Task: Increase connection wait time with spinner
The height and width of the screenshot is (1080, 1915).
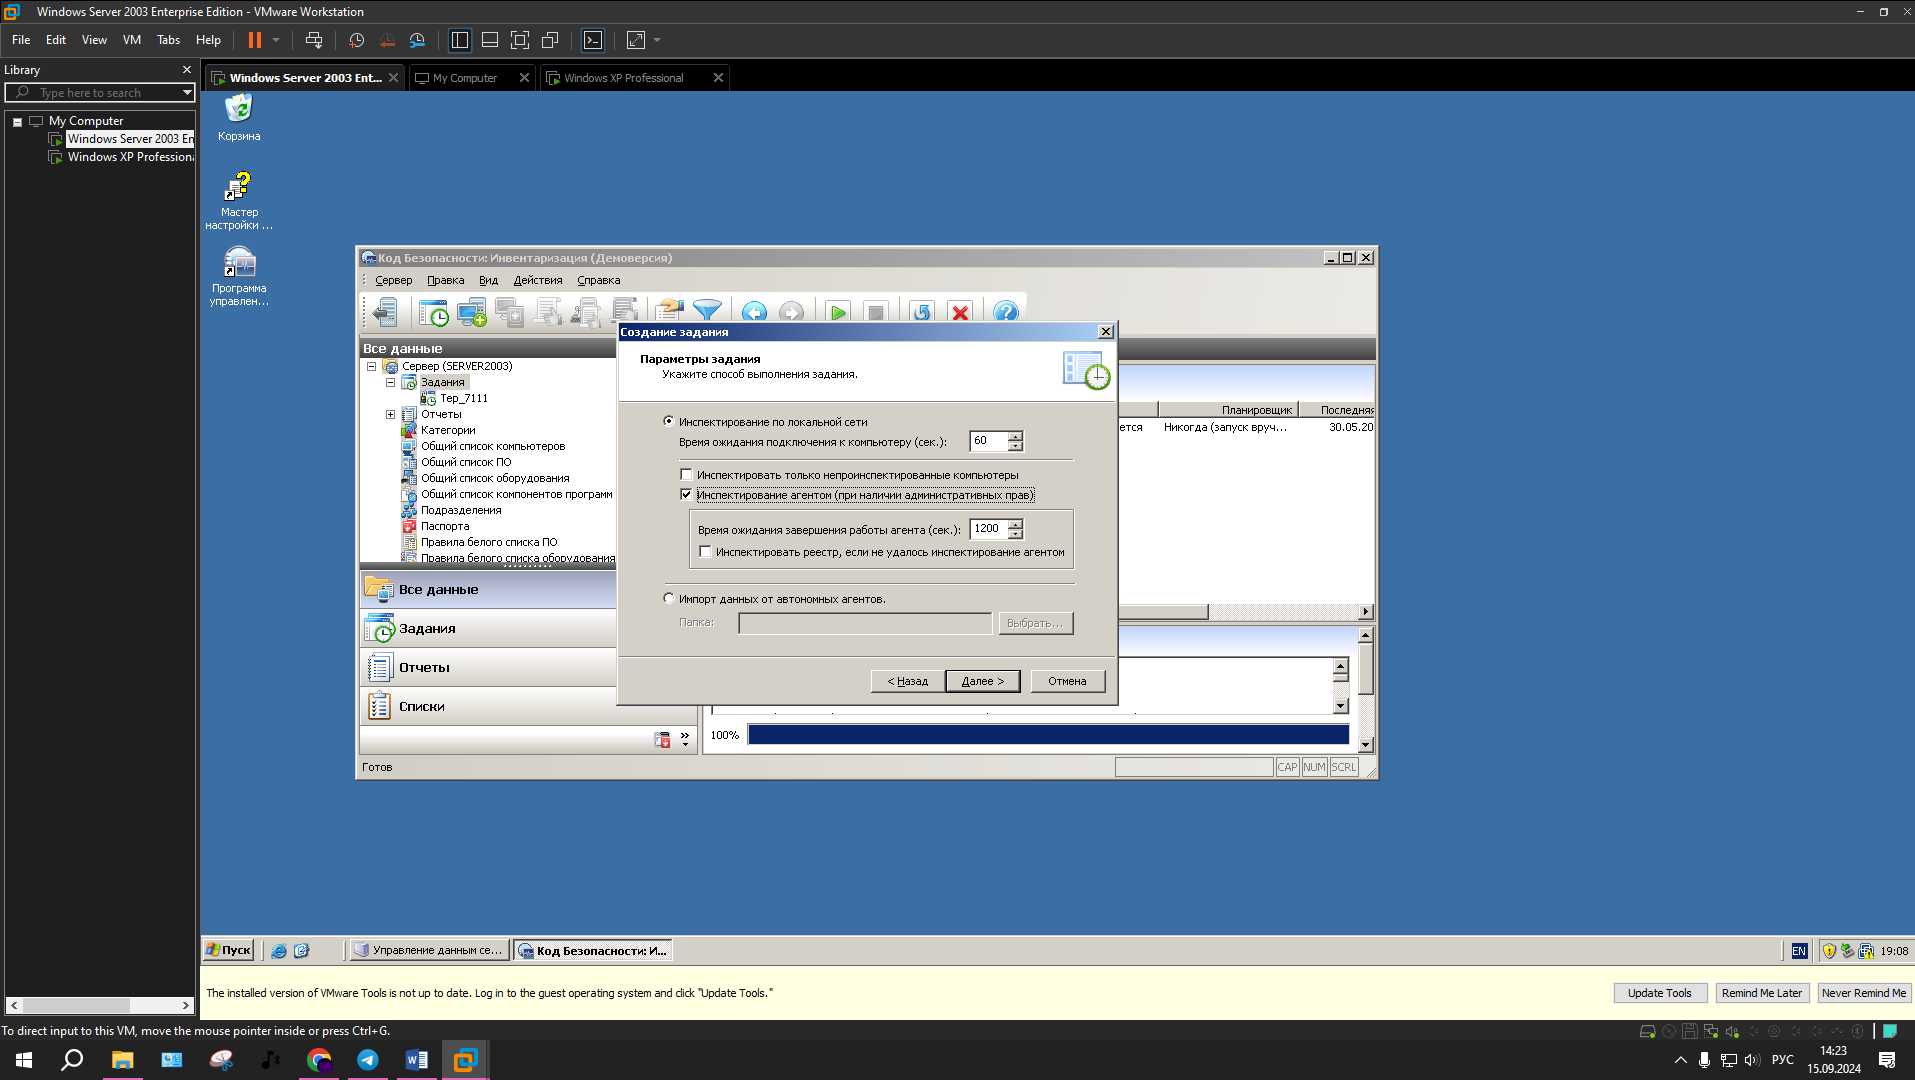Action: coord(1016,436)
